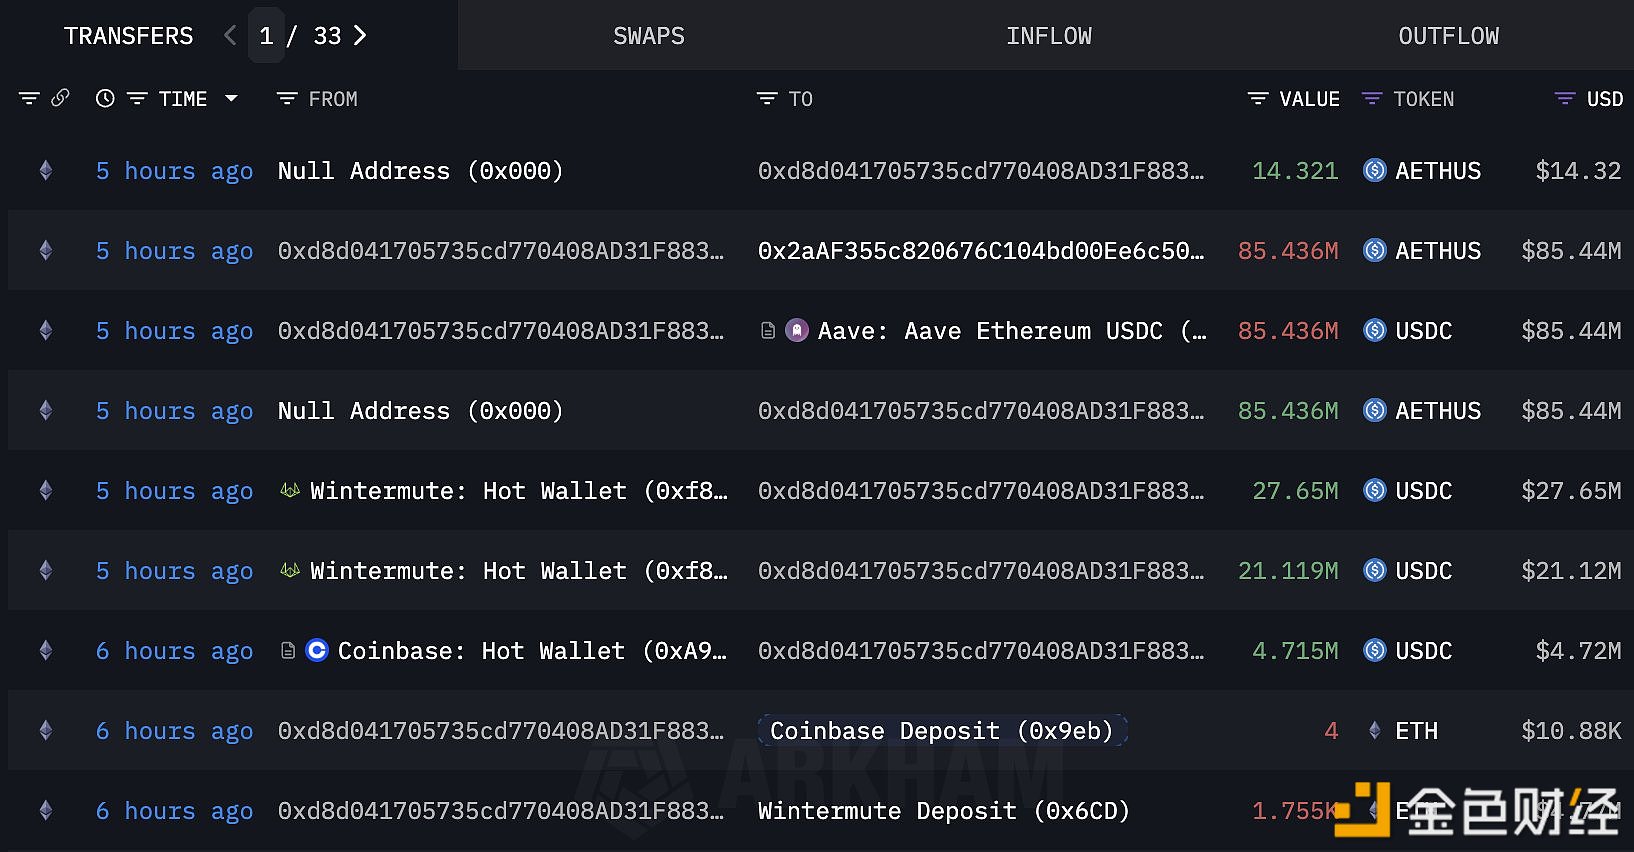Open the INFLOW tab
This screenshot has width=1634, height=852.
tap(1048, 36)
